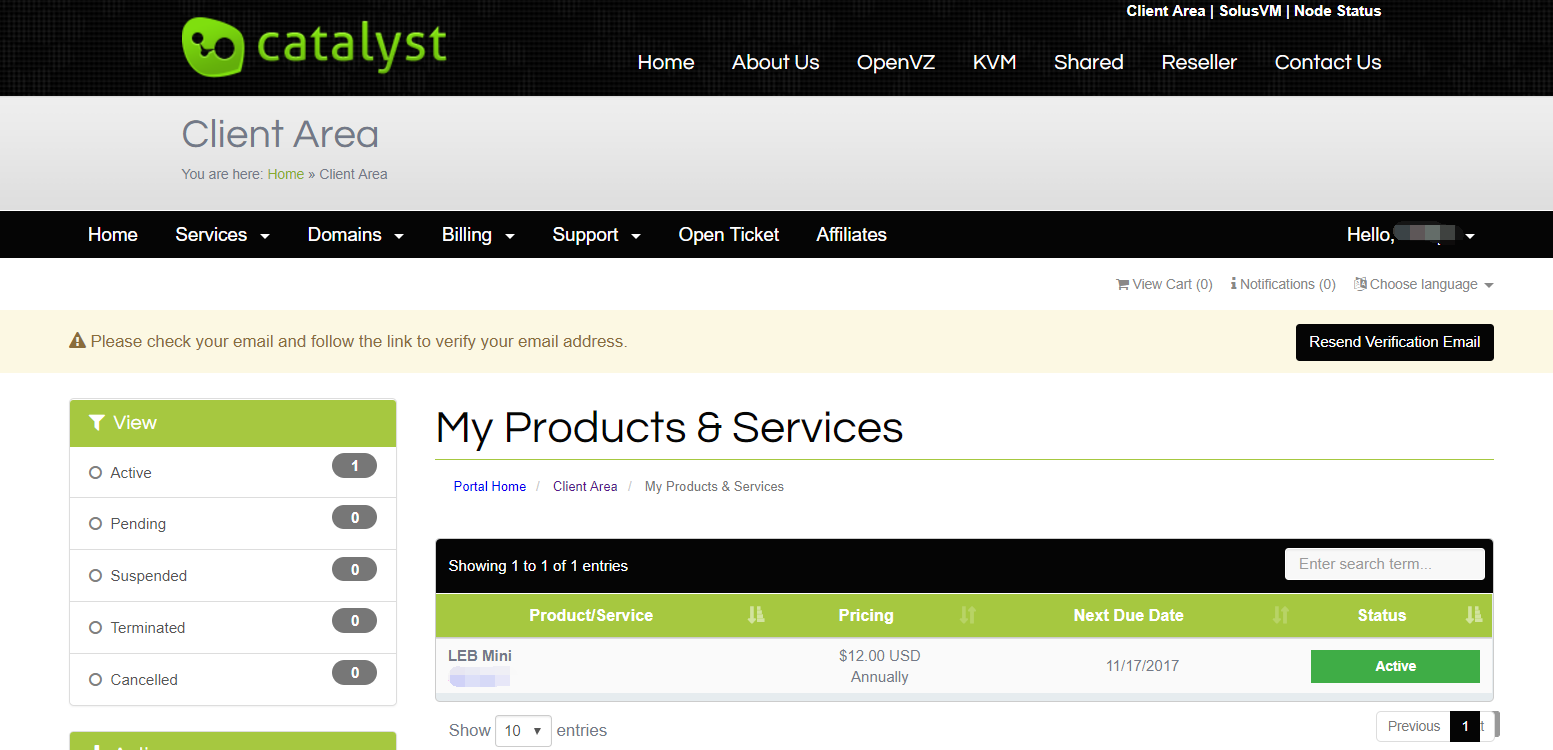Image resolution: width=1553 pixels, height=750 pixels.
Task: Click the Showing 1 to 1 of 1 entries text
Action: (538, 566)
